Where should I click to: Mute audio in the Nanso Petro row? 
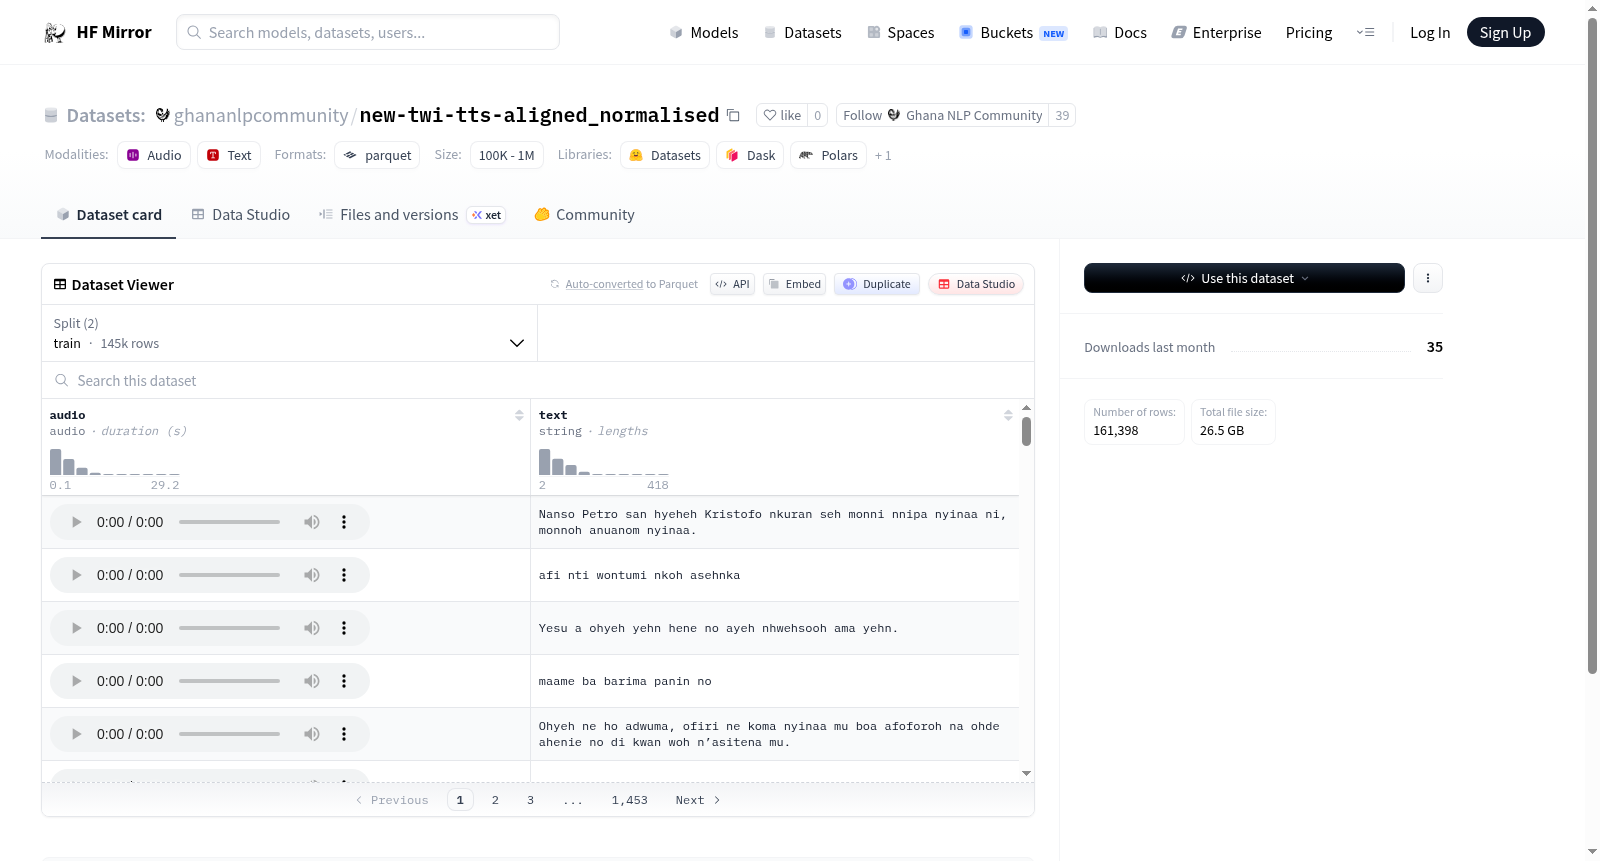click(x=312, y=522)
